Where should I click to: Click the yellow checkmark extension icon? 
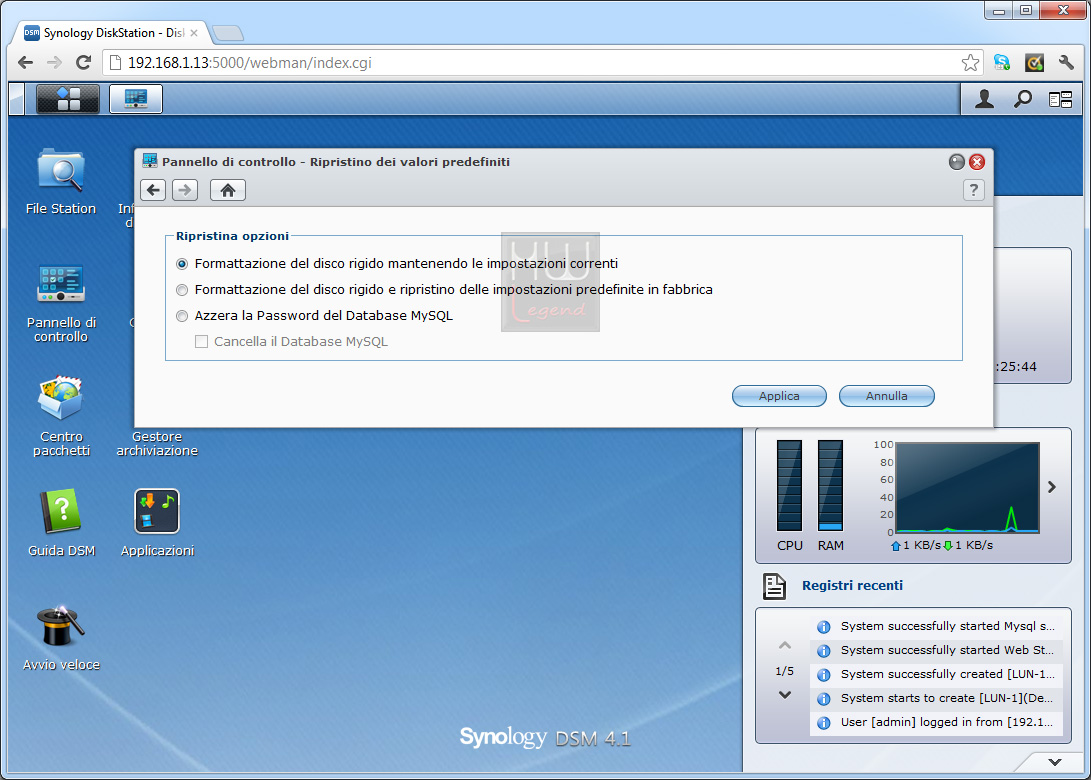pos(1035,63)
